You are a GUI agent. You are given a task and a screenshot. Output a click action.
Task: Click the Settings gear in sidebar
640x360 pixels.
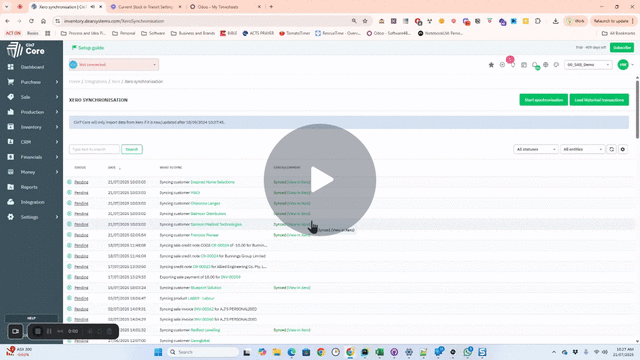coord(11,217)
